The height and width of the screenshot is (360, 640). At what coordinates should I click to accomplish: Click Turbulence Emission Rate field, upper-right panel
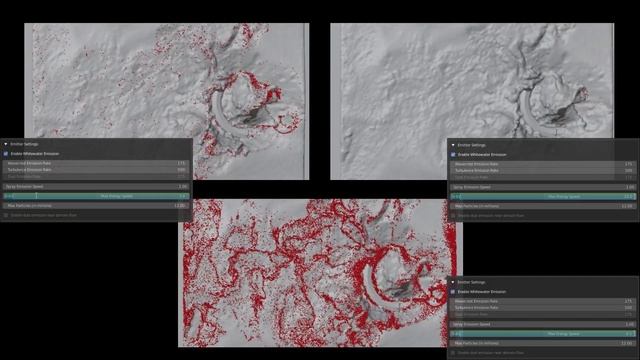(x=543, y=171)
